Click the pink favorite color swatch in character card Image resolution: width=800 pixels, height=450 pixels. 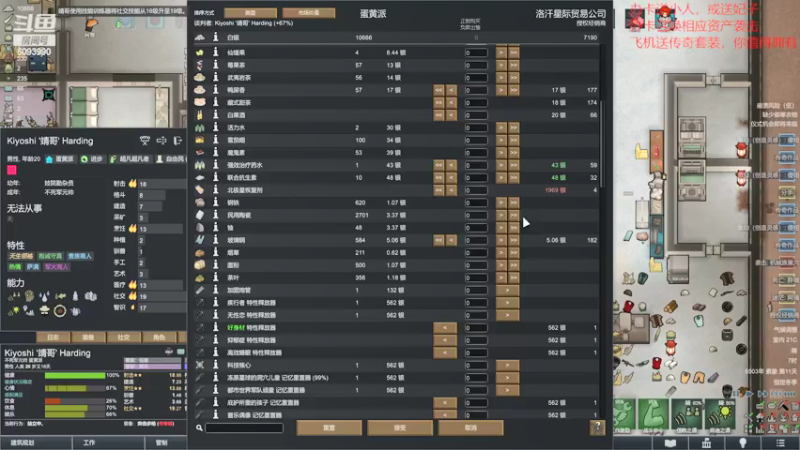point(11,170)
